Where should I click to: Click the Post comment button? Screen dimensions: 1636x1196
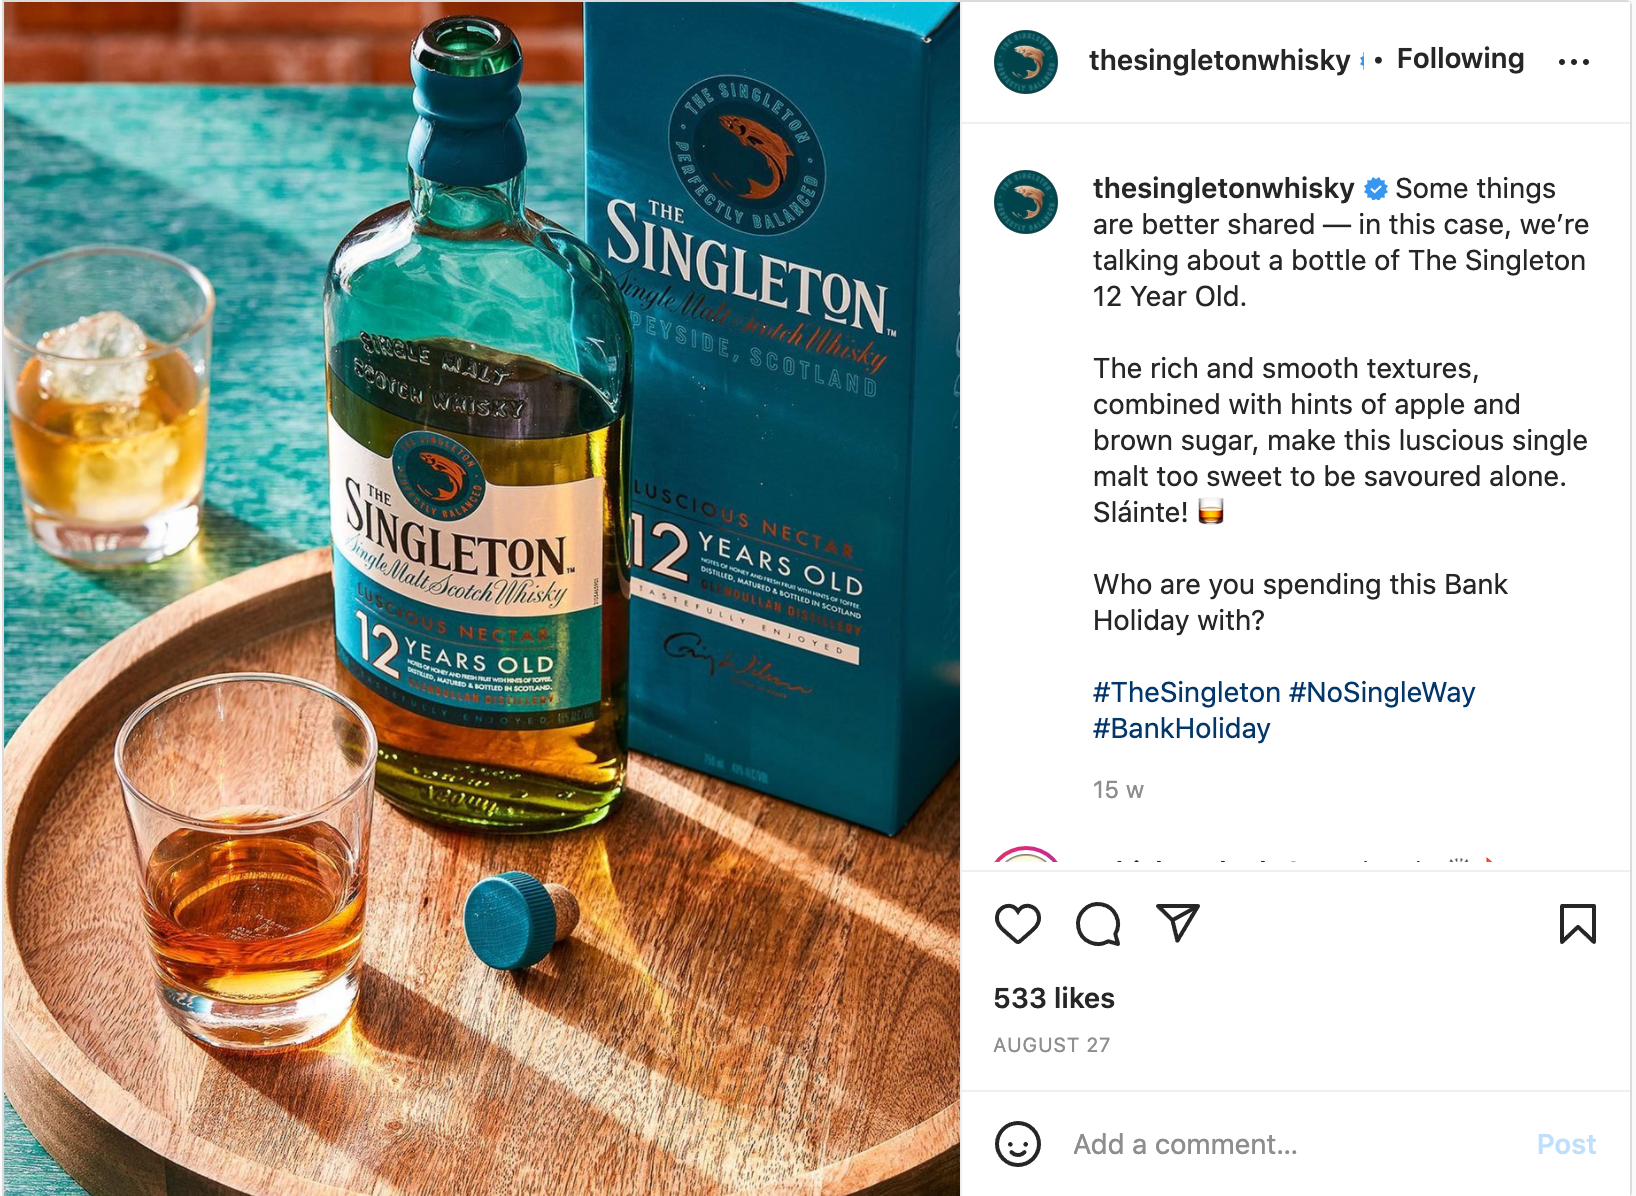pyautogui.click(x=1566, y=1144)
